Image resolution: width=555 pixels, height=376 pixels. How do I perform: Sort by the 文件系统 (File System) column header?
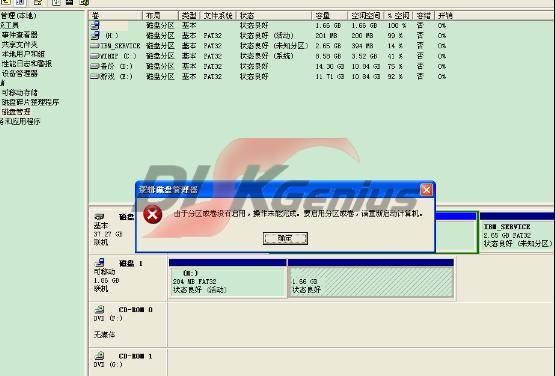tap(218, 16)
